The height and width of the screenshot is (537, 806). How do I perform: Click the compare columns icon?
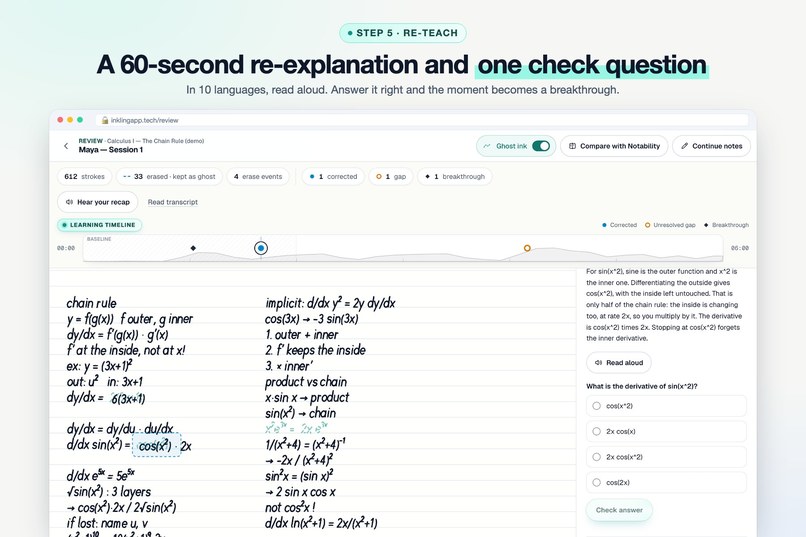572,146
